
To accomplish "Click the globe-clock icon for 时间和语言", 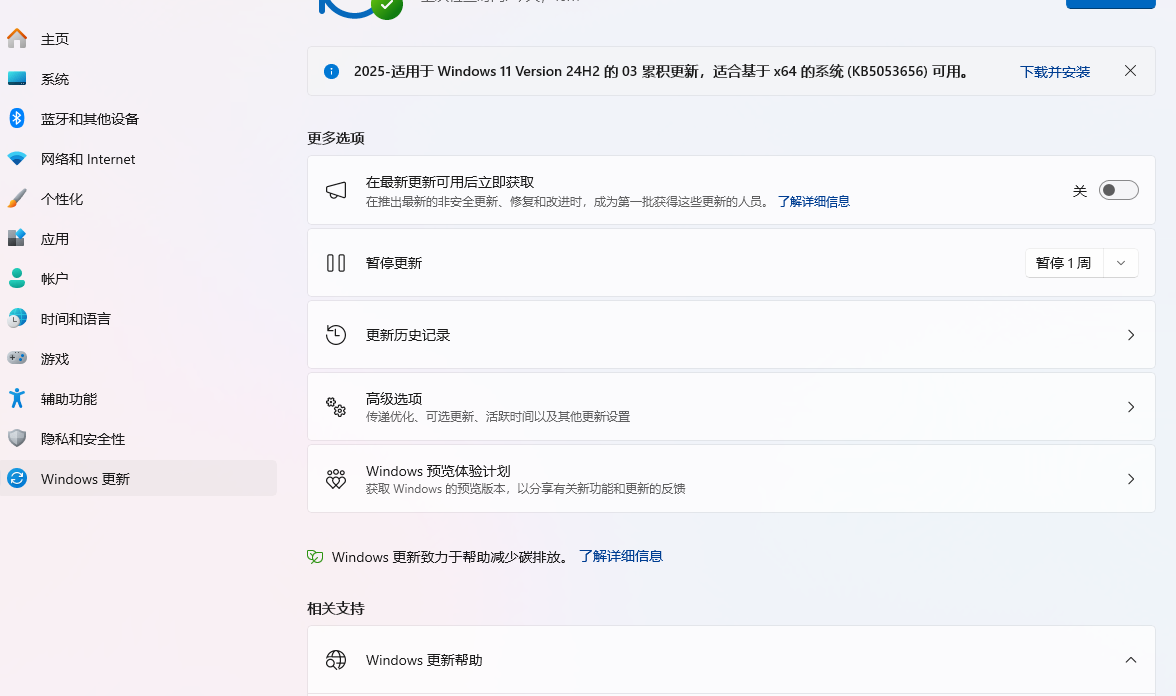I will pos(16,318).
